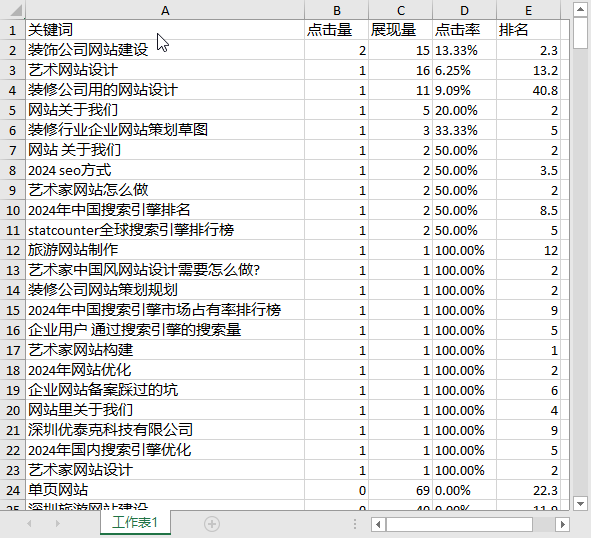Click previous sheet navigation arrow
The height and width of the screenshot is (538, 591).
pyautogui.click(x=29, y=524)
